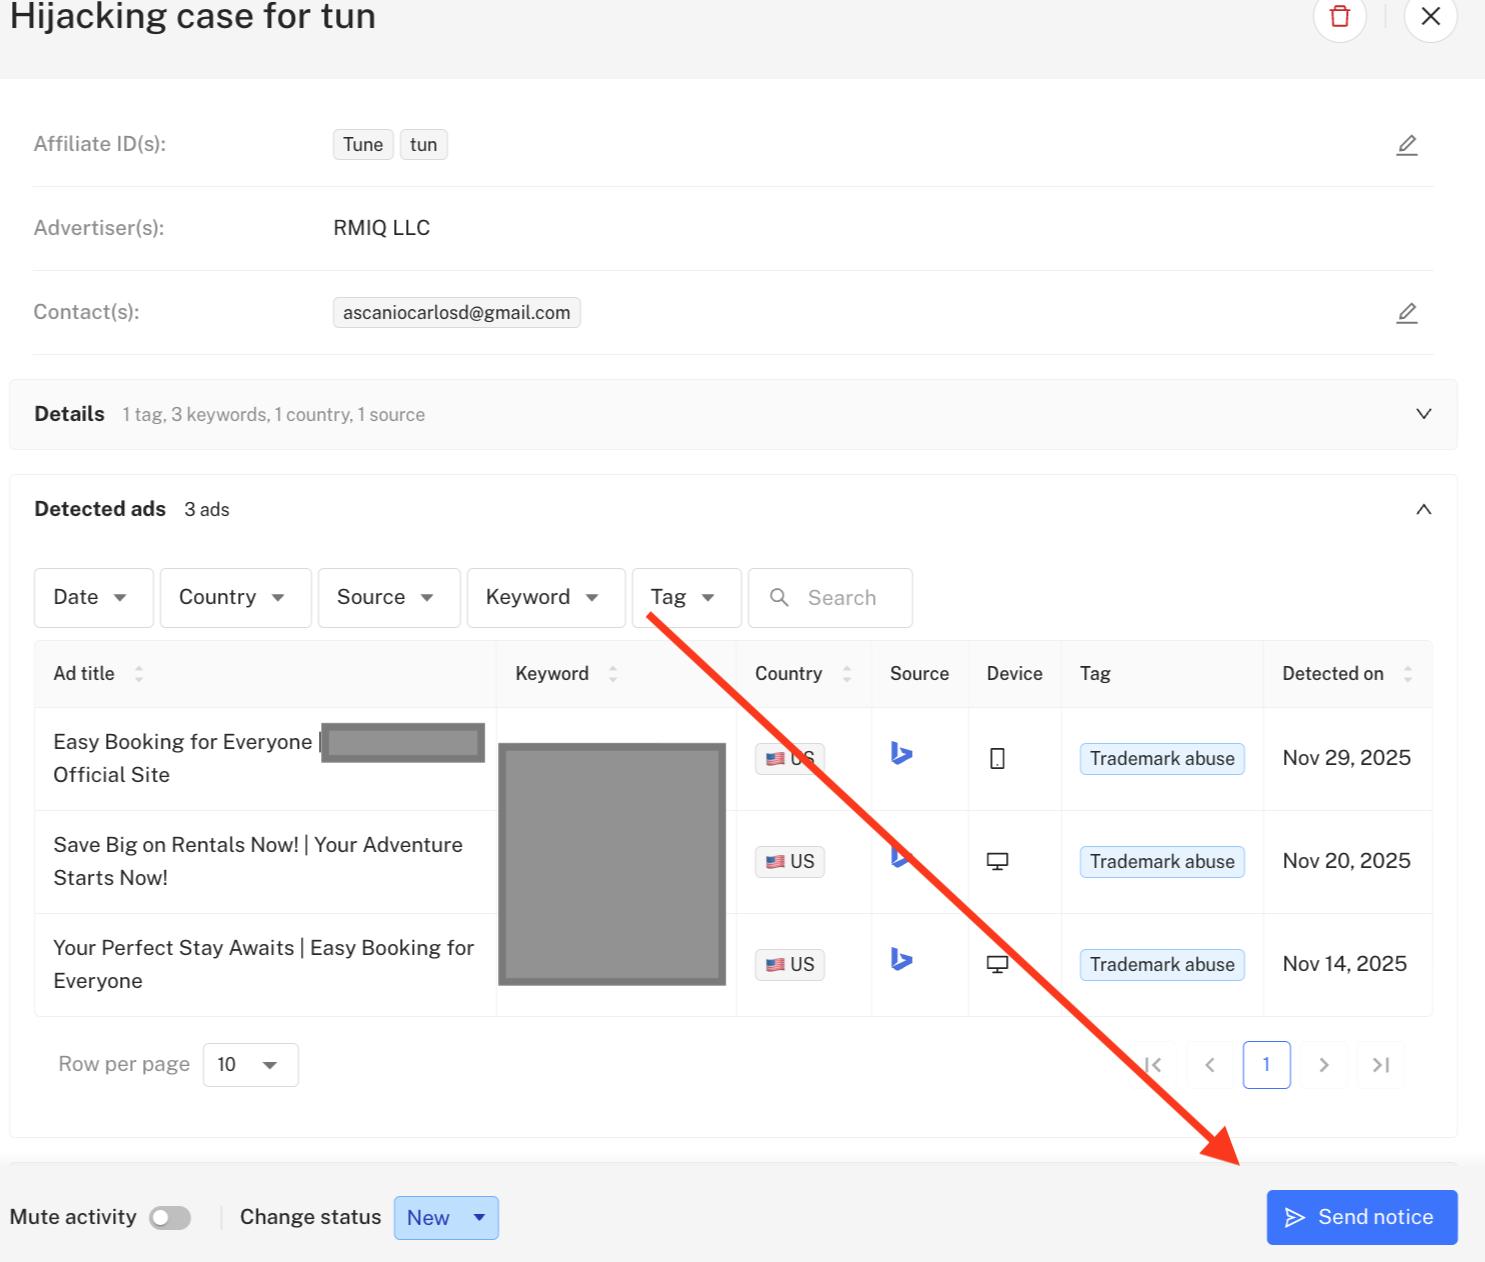Collapse the Detected ads section
This screenshot has width=1485, height=1262.
1424,510
